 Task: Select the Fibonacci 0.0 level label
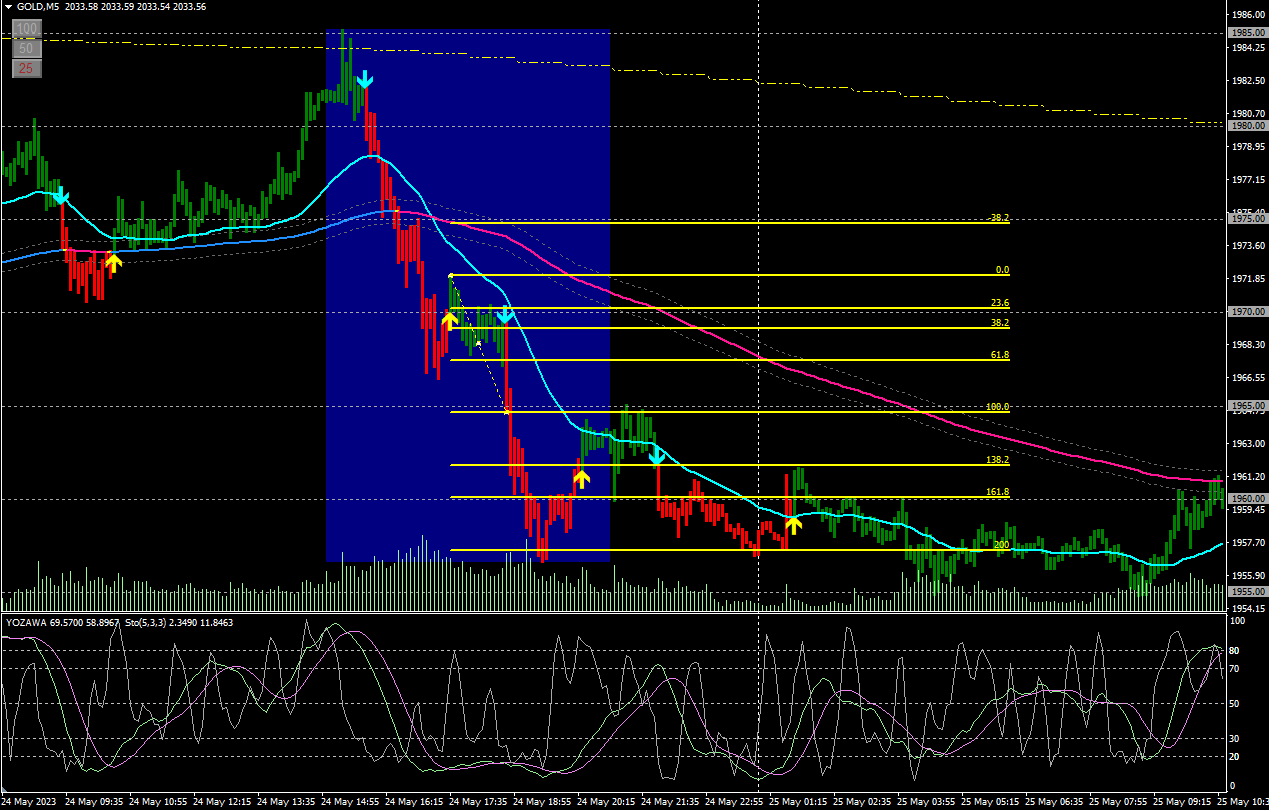coord(1002,270)
